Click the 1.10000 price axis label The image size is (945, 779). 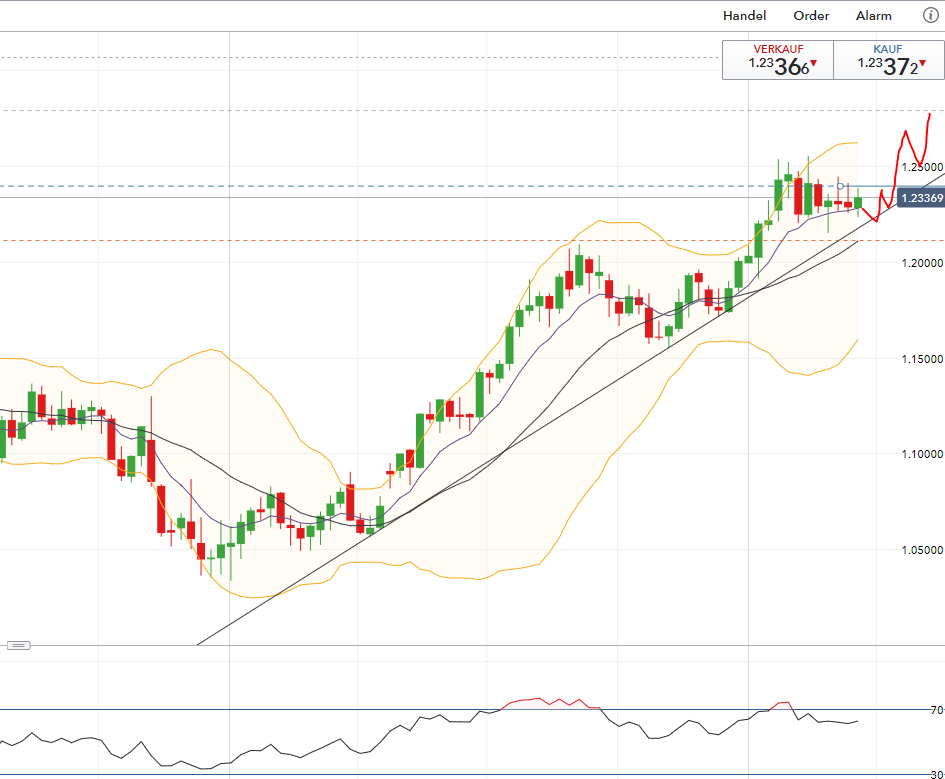pyautogui.click(x=922, y=454)
